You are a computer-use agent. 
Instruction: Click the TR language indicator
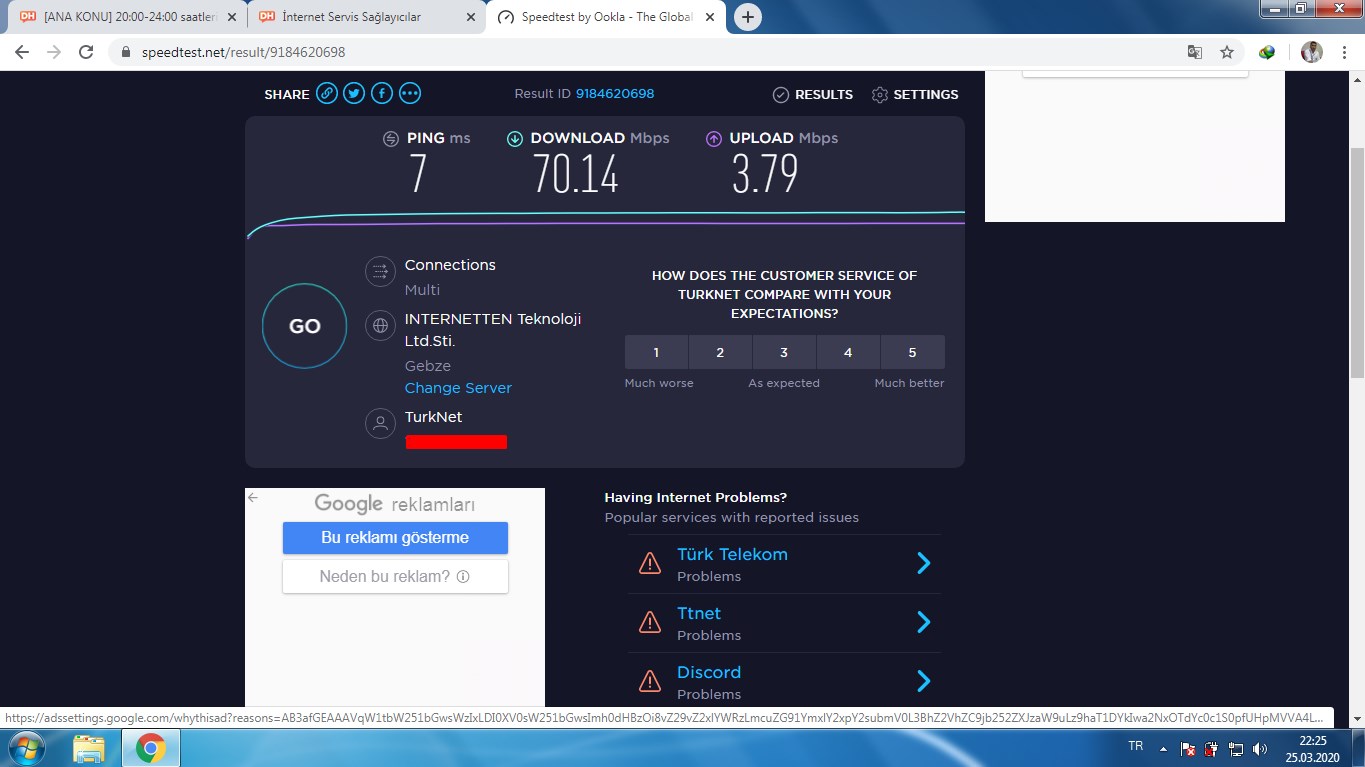[x=1136, y=746]
